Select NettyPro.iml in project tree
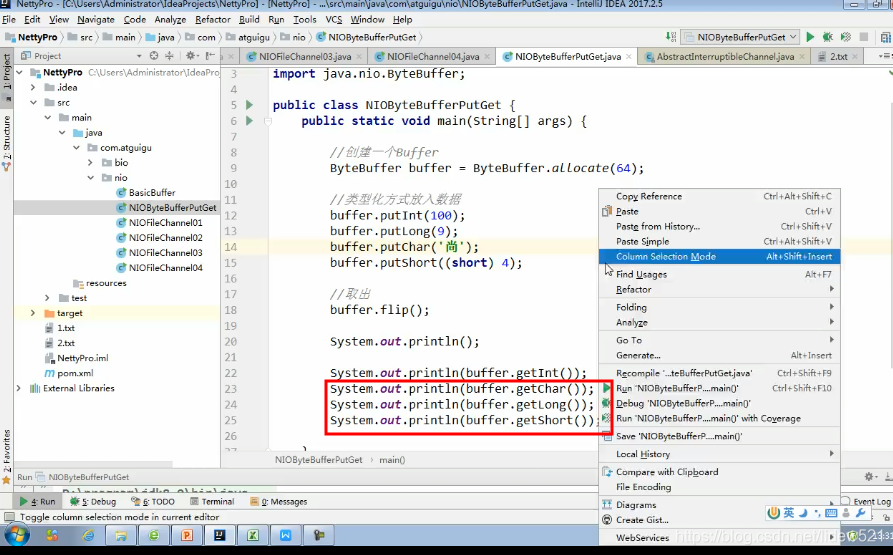This screenshot has width=893, height=555. (x=76, y=358)
